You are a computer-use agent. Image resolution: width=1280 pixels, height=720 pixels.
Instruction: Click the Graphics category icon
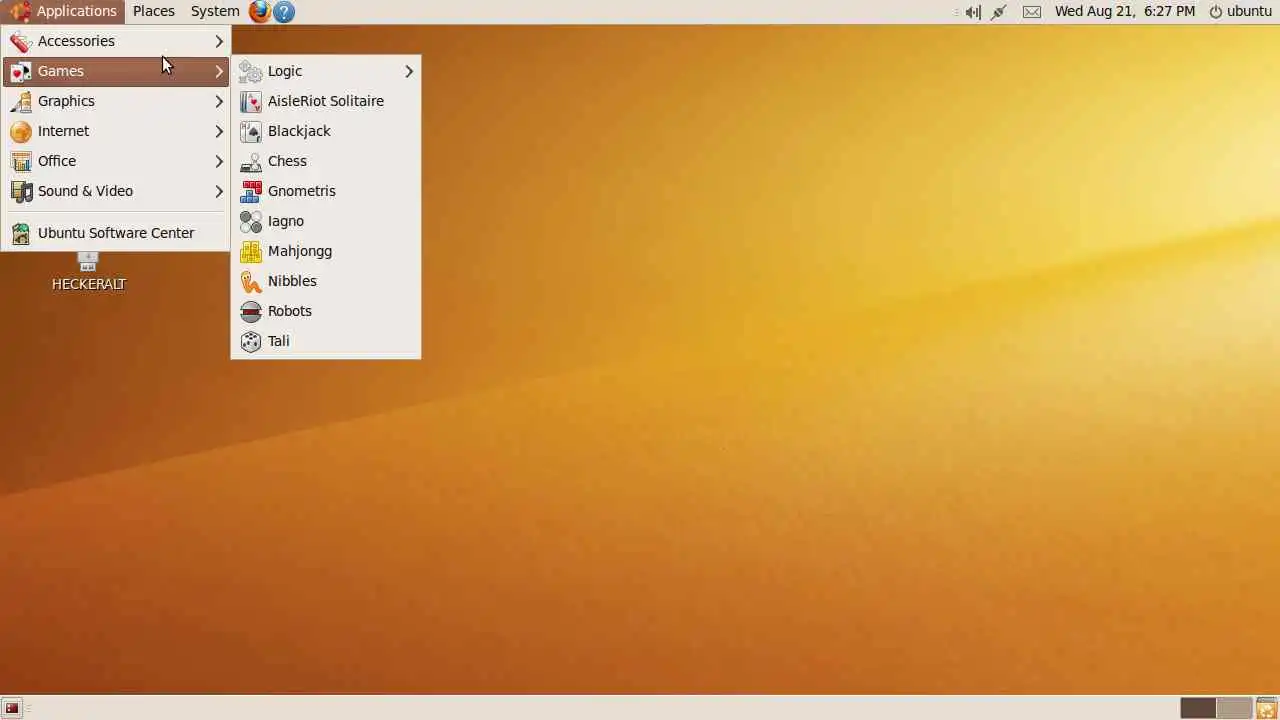21,101
